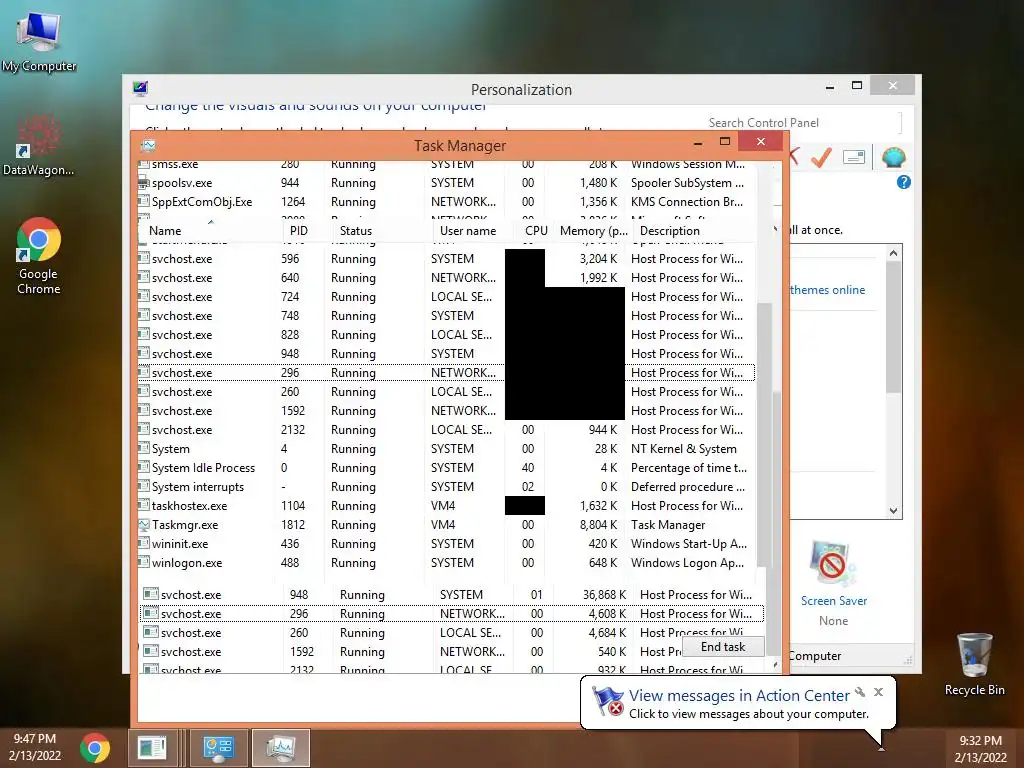Click the 36,868 K memory value

(604, 594)
